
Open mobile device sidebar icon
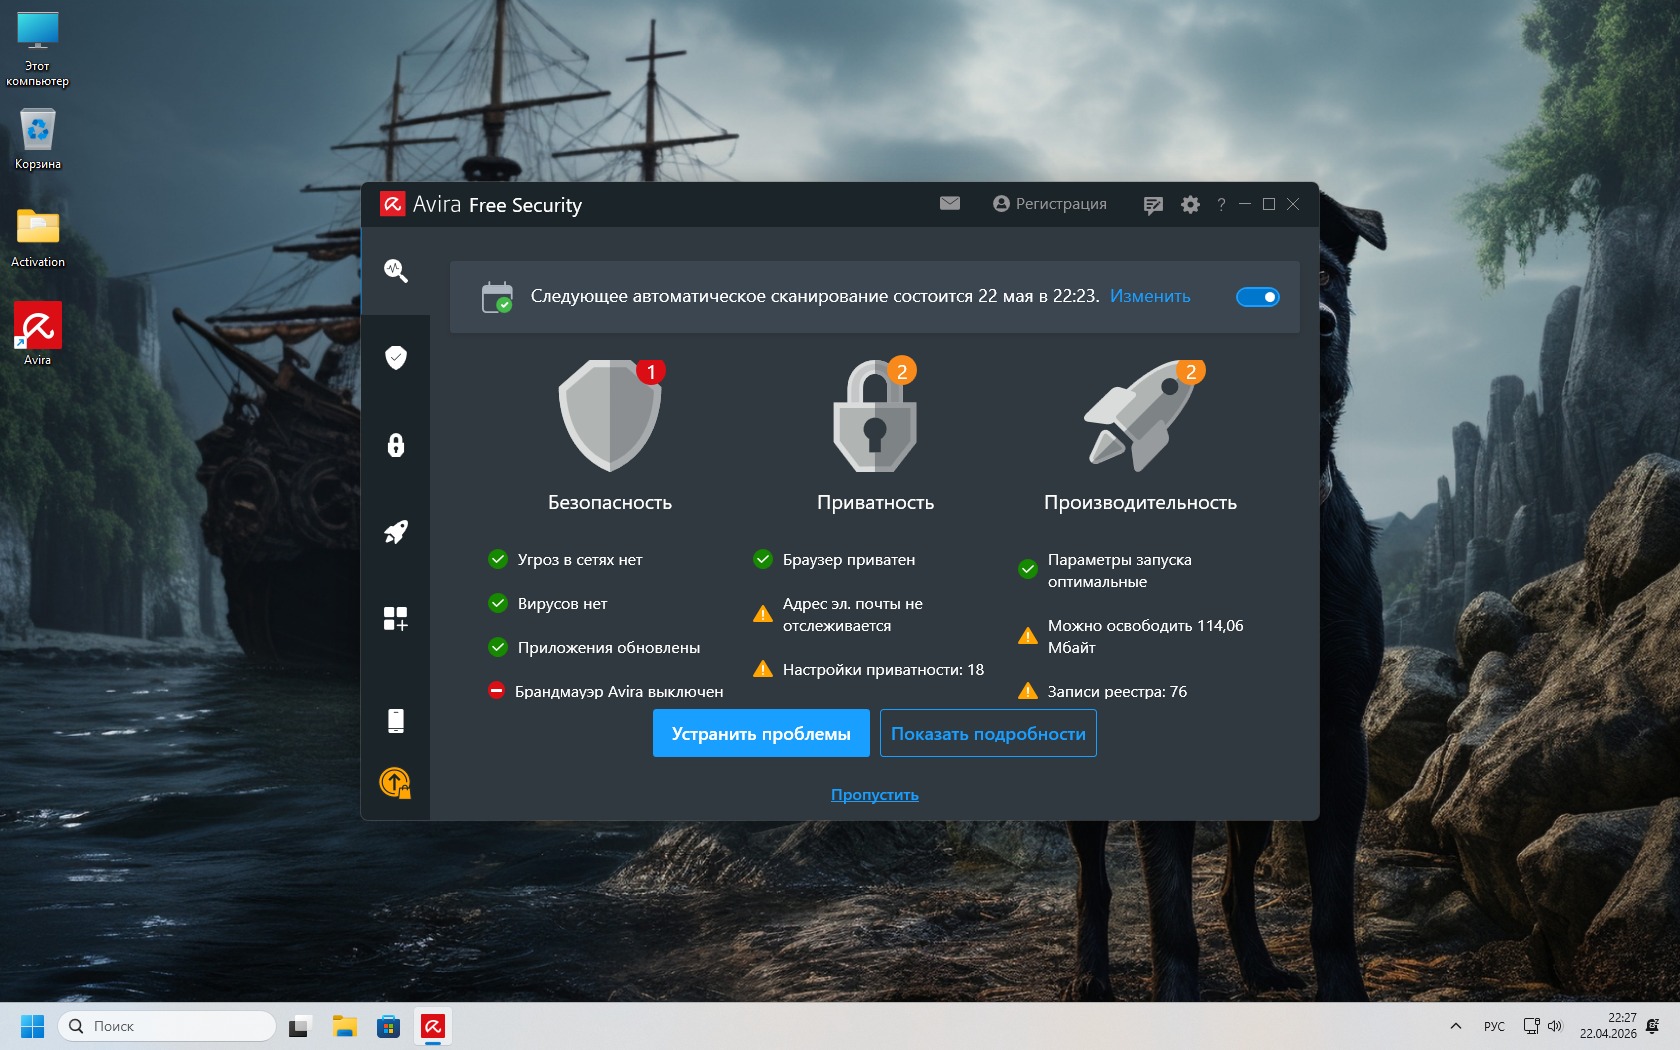[396, 721]
